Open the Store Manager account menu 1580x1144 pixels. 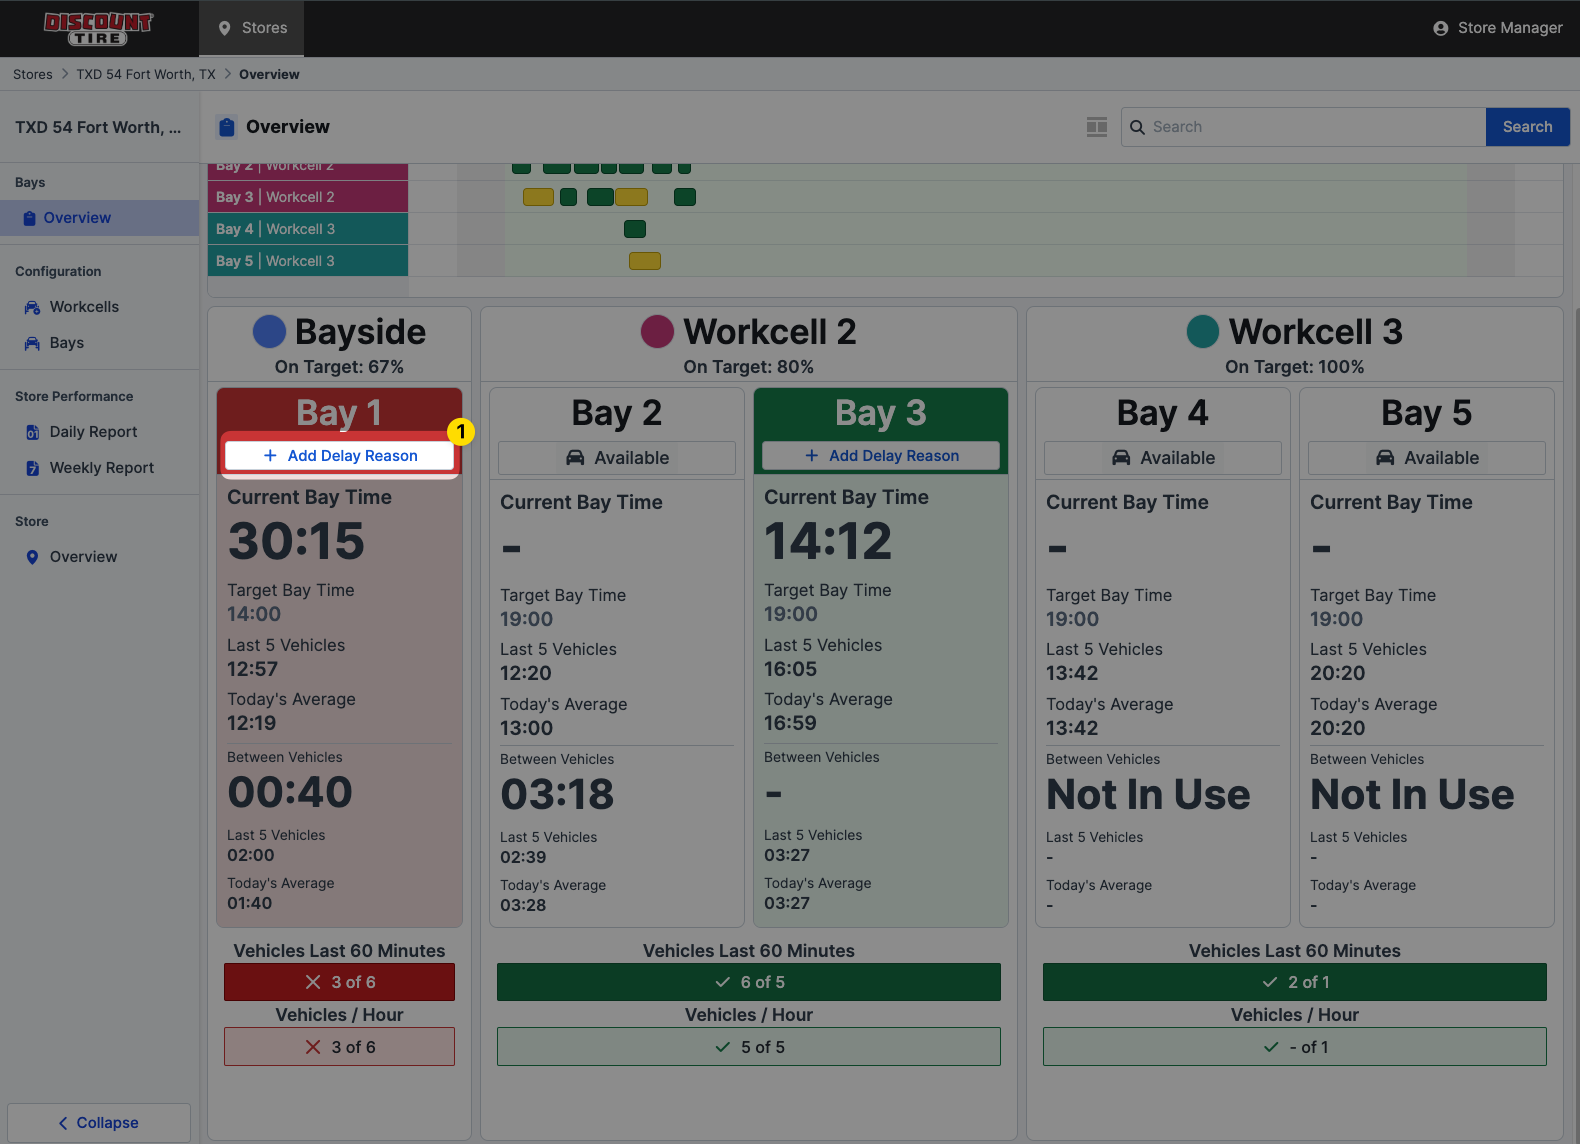coord(1497,28)
